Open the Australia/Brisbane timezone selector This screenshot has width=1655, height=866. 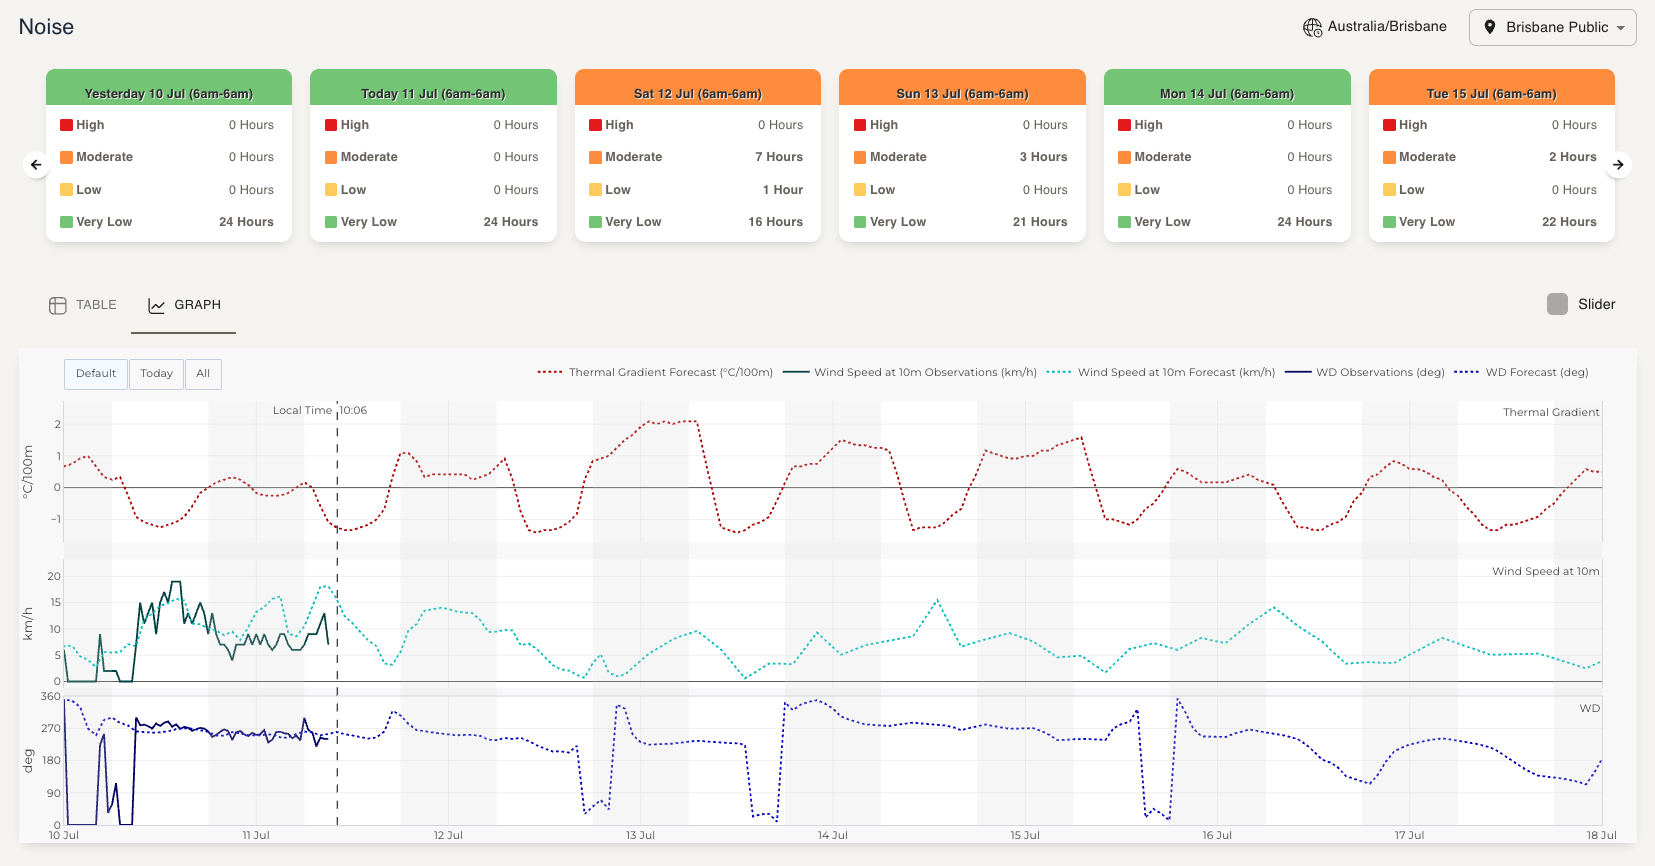coord(1386,27)
